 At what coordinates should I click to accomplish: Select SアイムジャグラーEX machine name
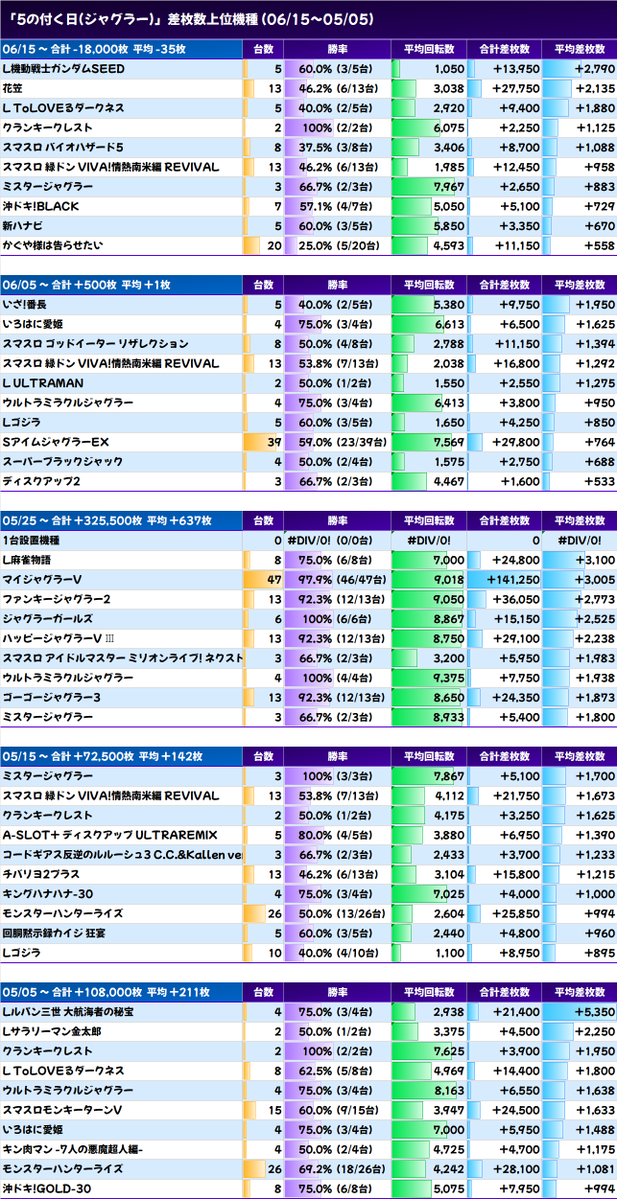(x=57, y=442)
